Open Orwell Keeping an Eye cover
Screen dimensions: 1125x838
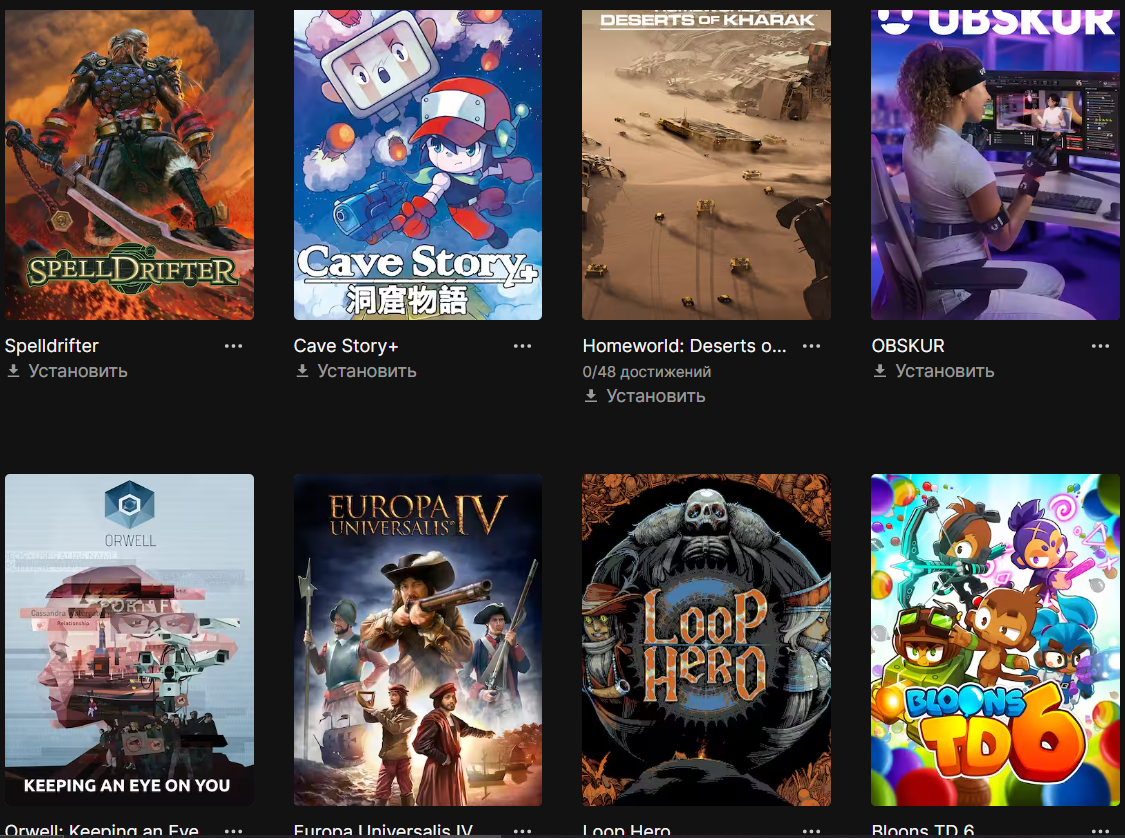tap(129, 640)
